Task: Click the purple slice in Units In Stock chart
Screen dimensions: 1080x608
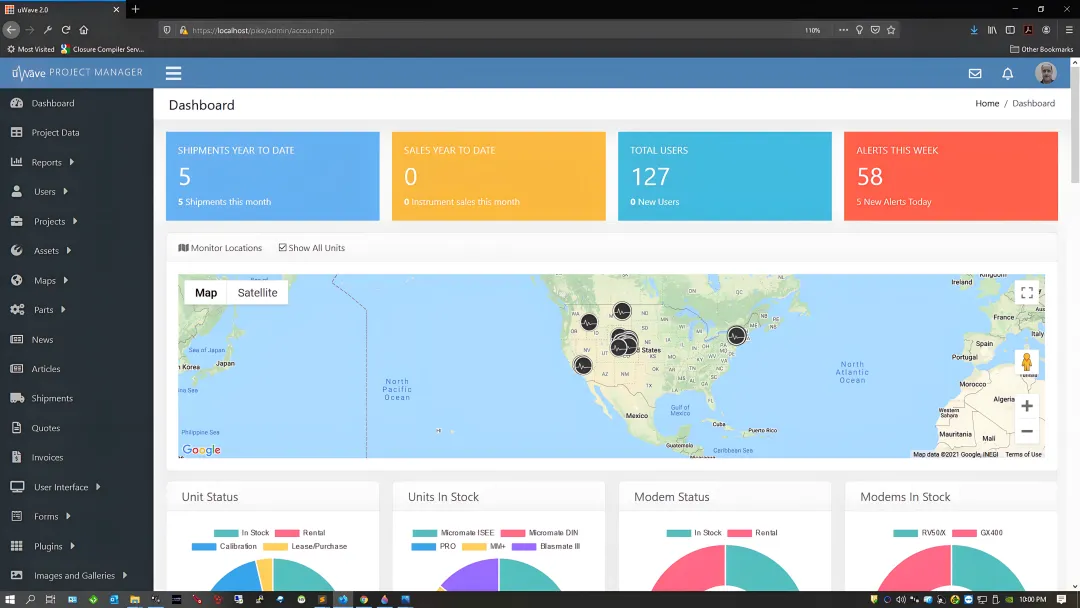Action: (x=474, y=575)
